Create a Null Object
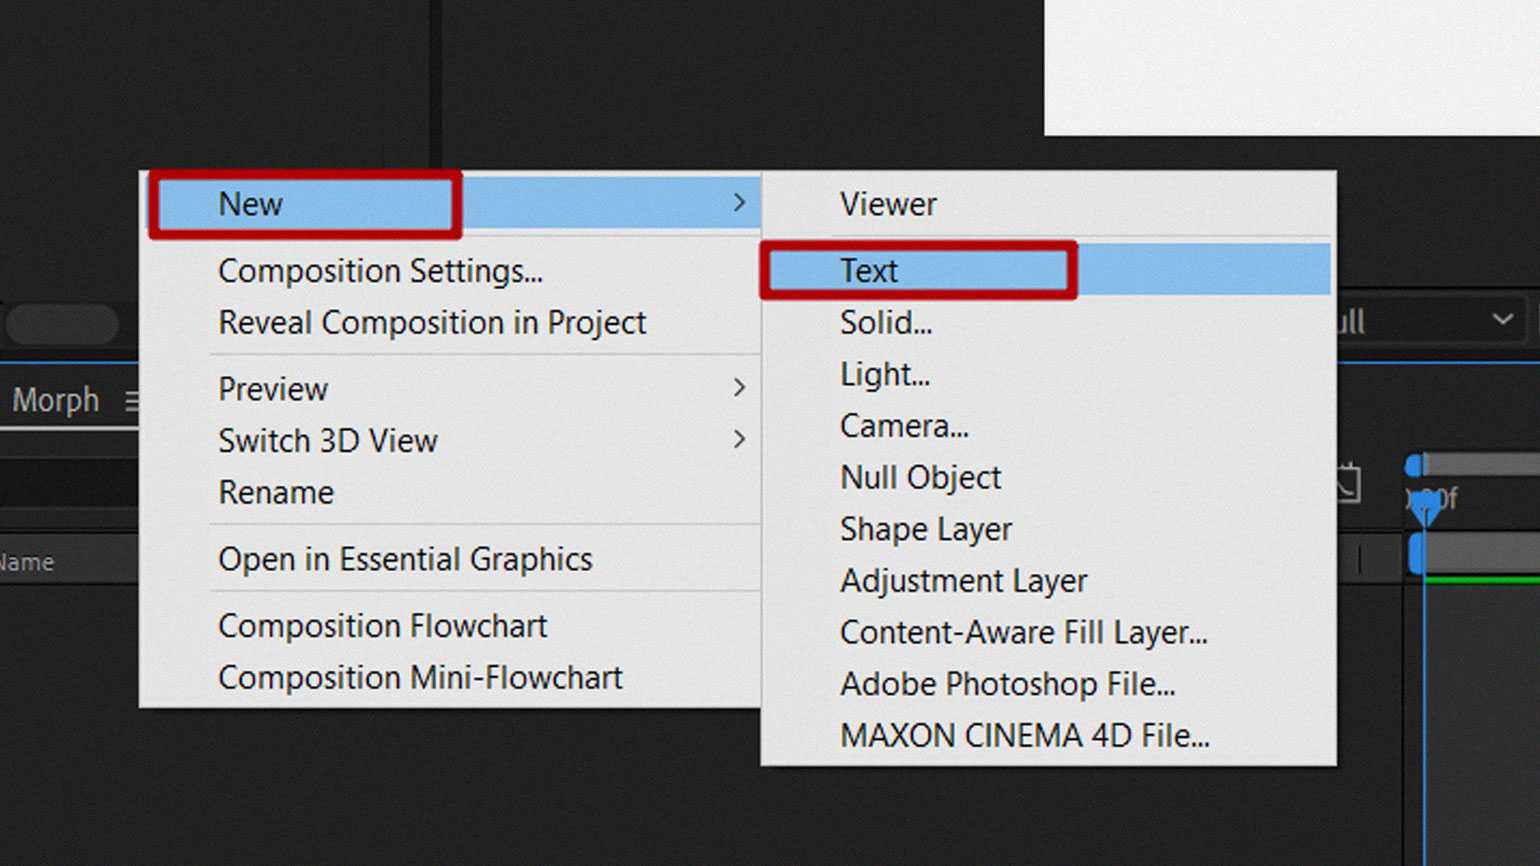The width and height of the screenshot is (1540, 866). coord(920,478)
